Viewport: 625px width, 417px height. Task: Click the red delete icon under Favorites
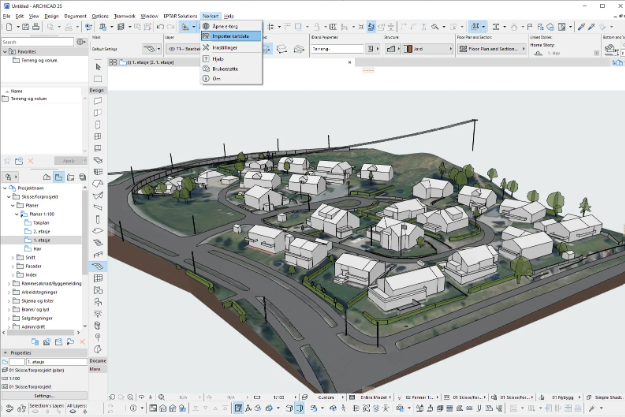31,160
